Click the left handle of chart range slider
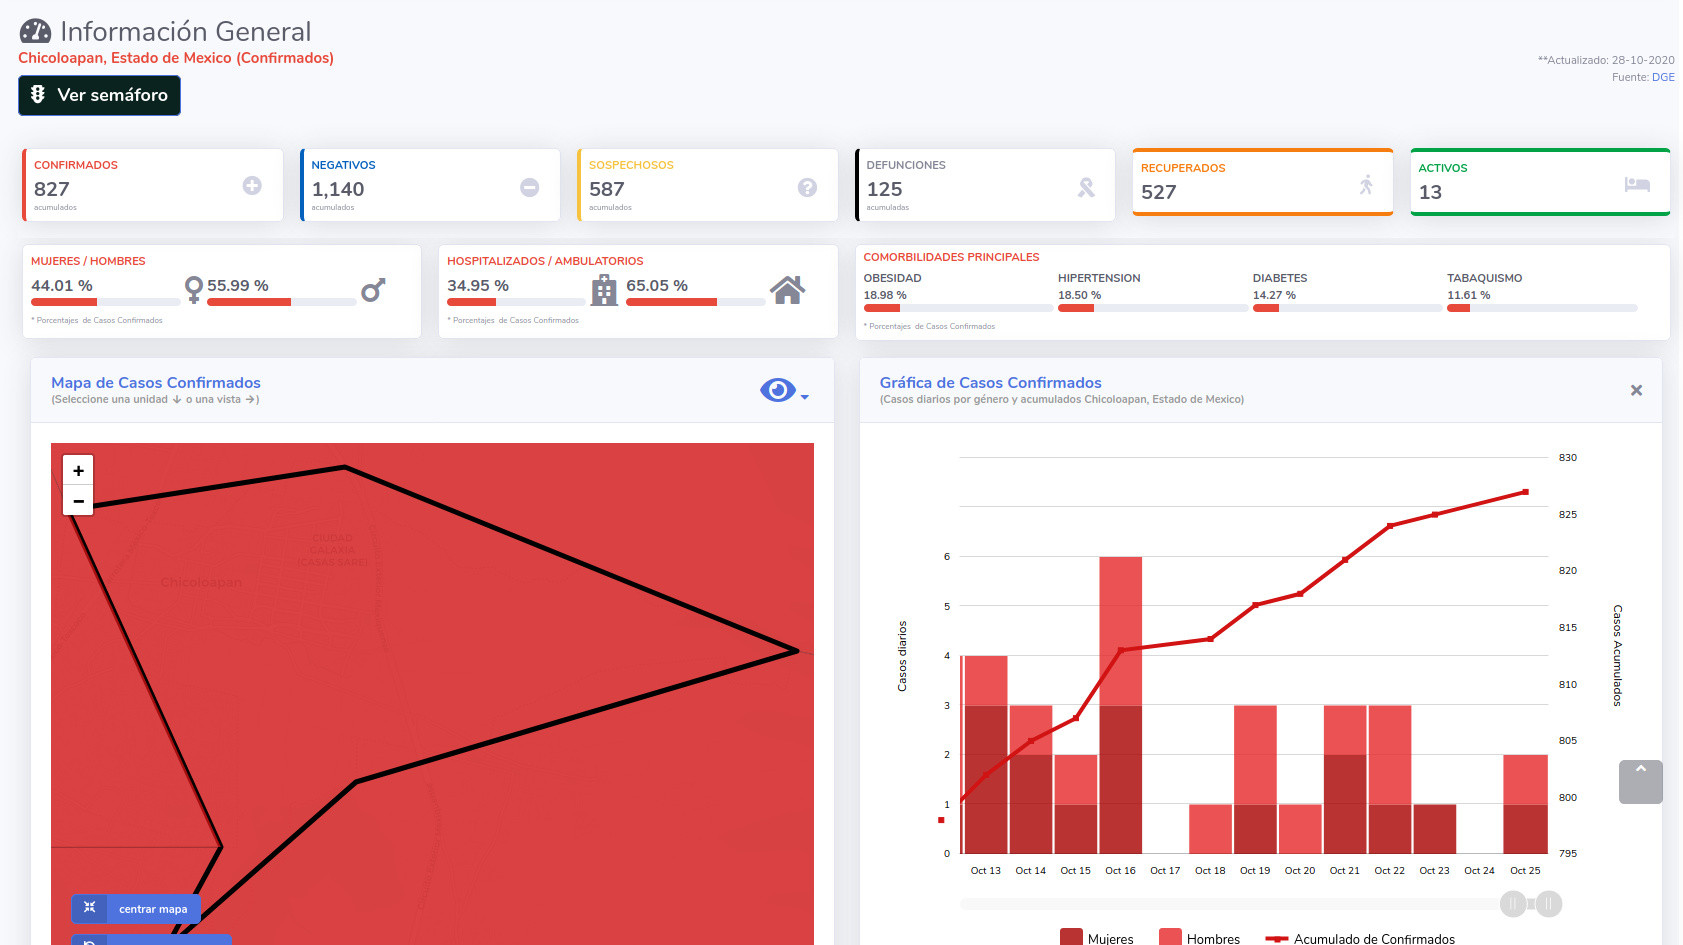 pyautogui.click(x=1513, y=904)
